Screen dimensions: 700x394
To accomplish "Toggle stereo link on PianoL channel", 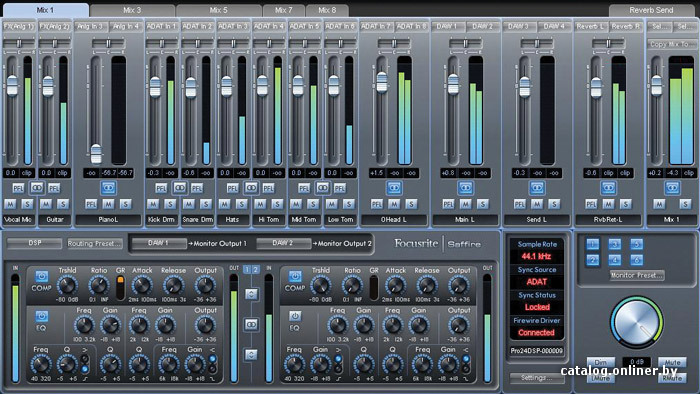I will 108,188.
